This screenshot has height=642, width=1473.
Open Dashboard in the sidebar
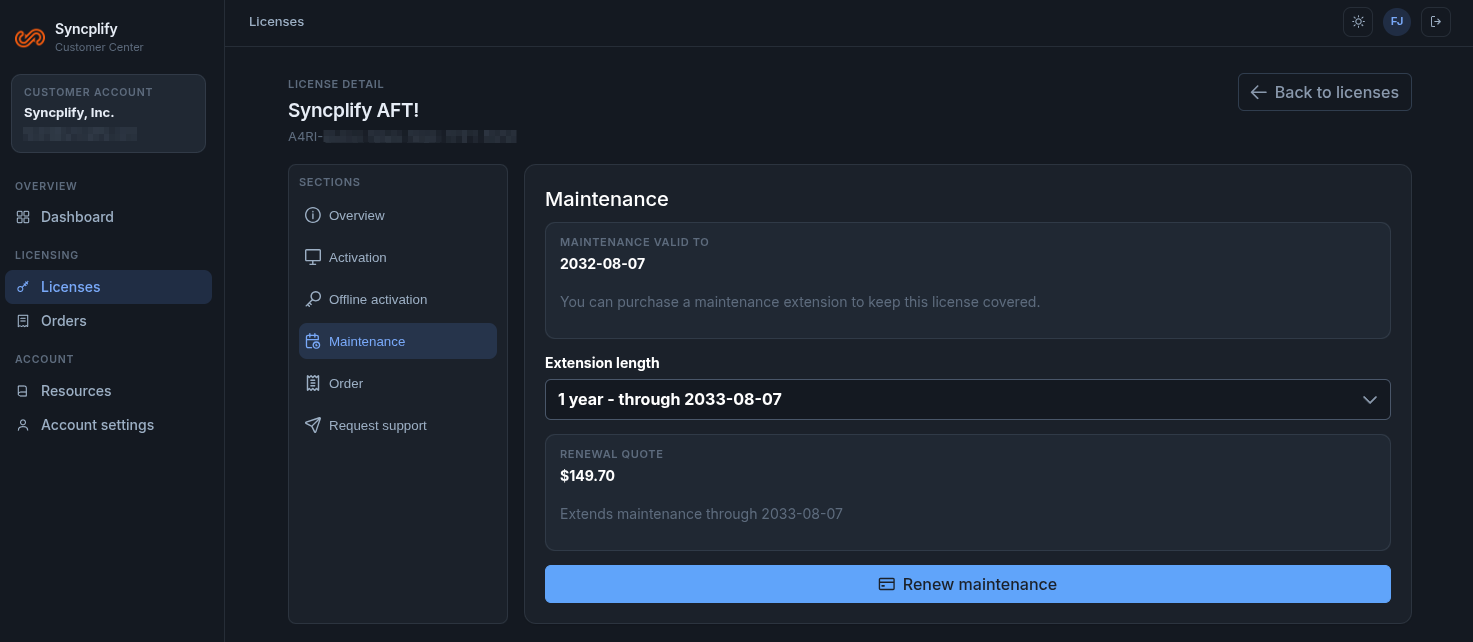(x=108, y=217)
